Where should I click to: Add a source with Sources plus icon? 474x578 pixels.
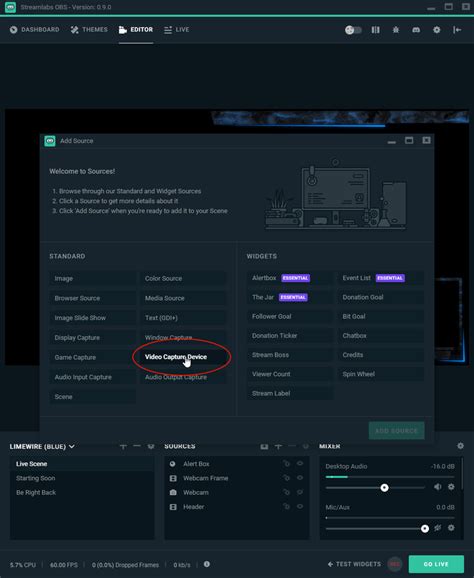(278, 446)
